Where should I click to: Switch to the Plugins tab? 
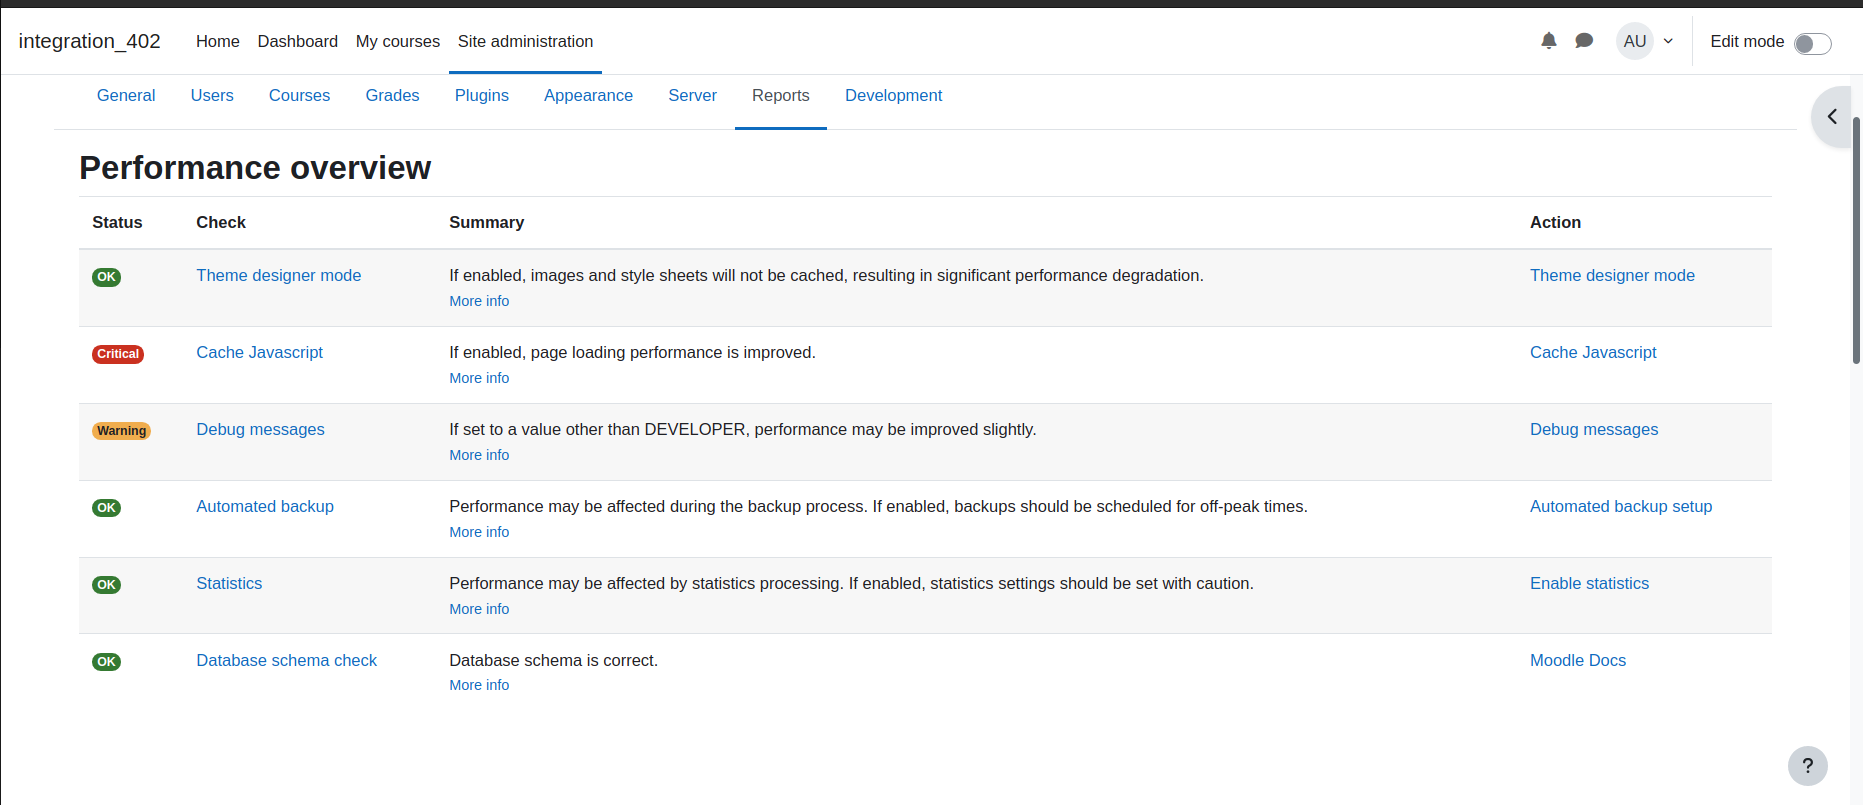(482, 95)
